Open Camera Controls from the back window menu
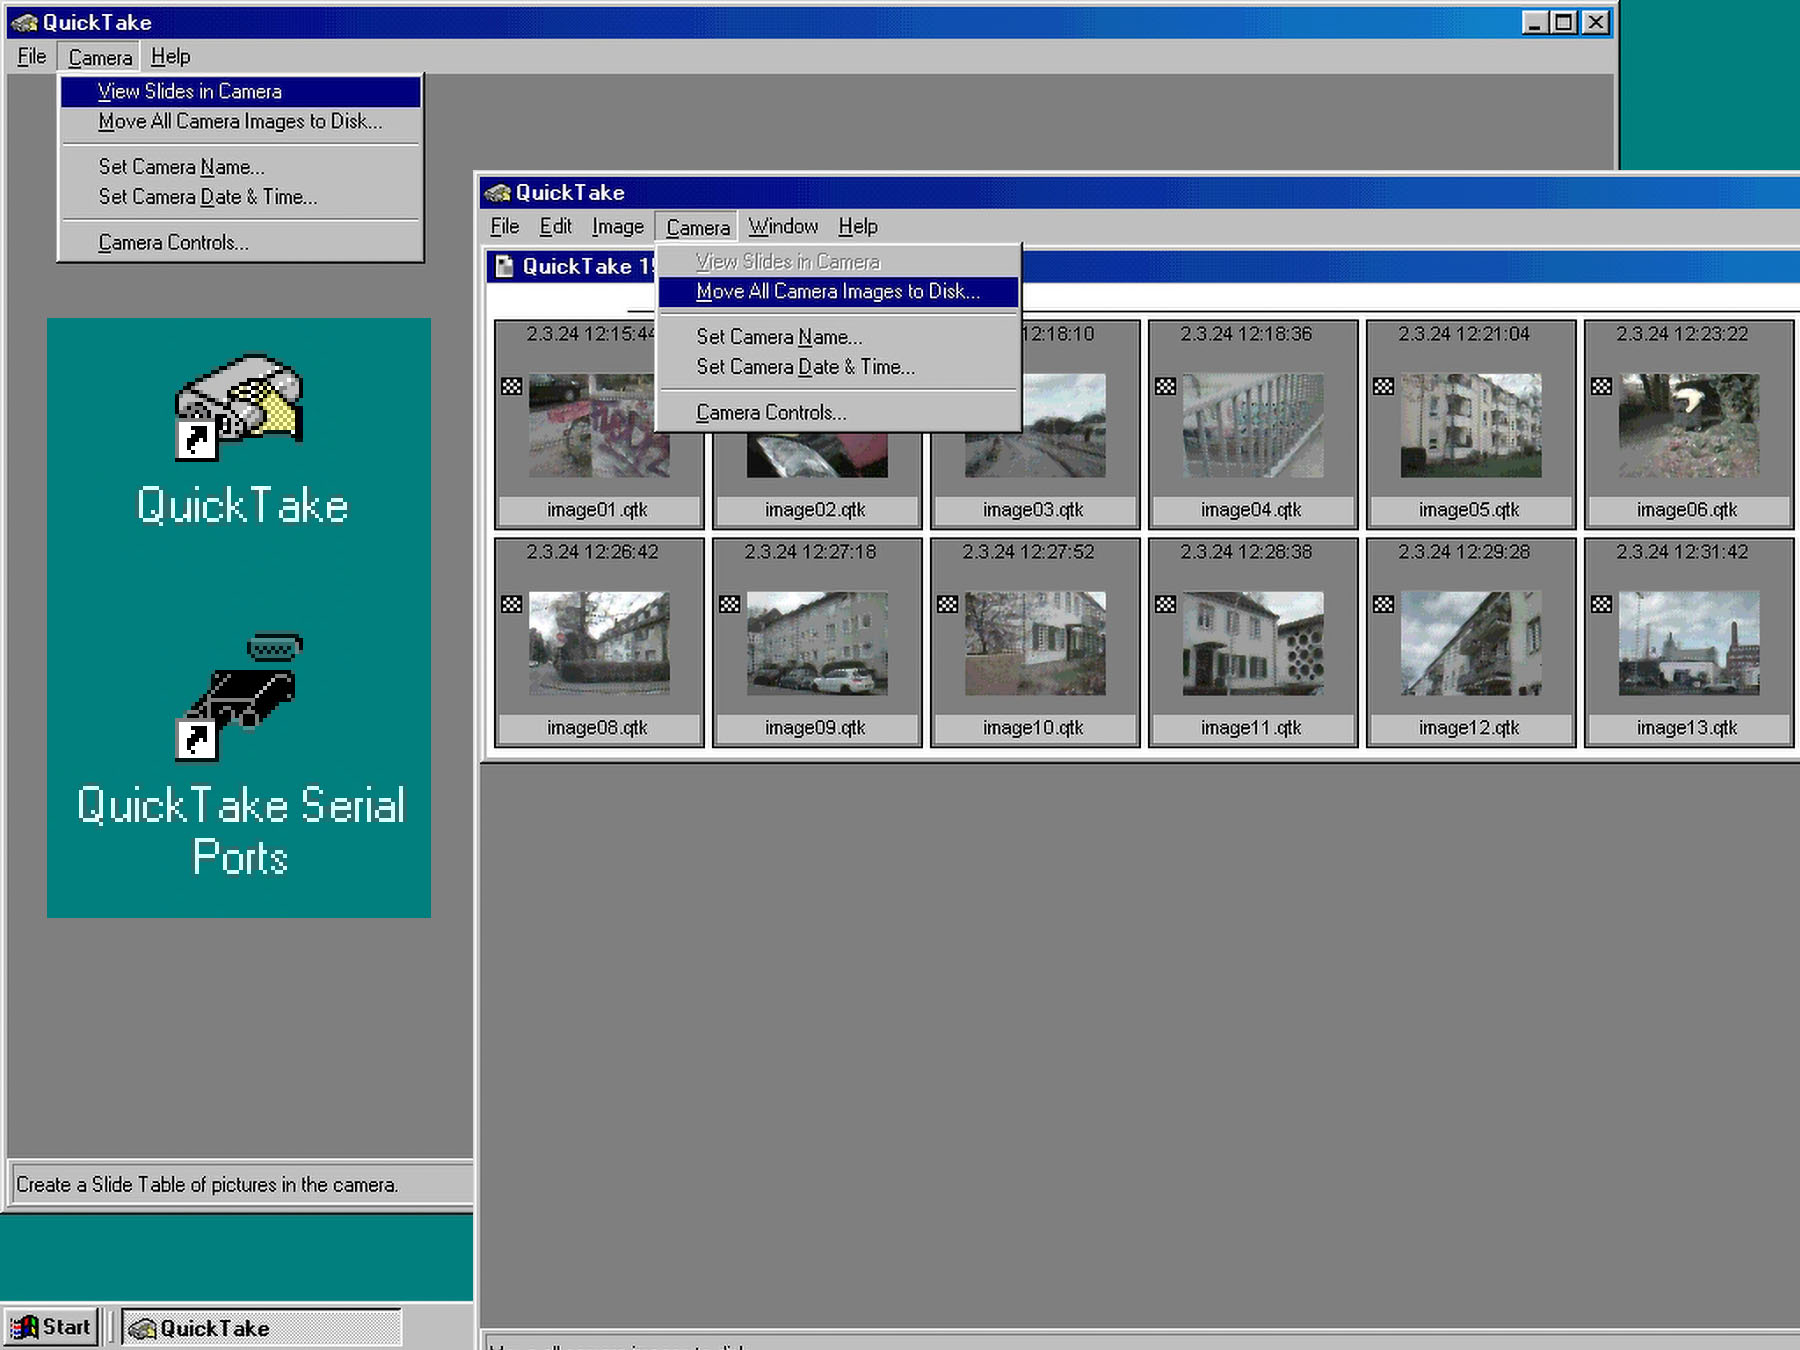Image resolution: width=1800 pixels, height=1350 pixels. 240,243
